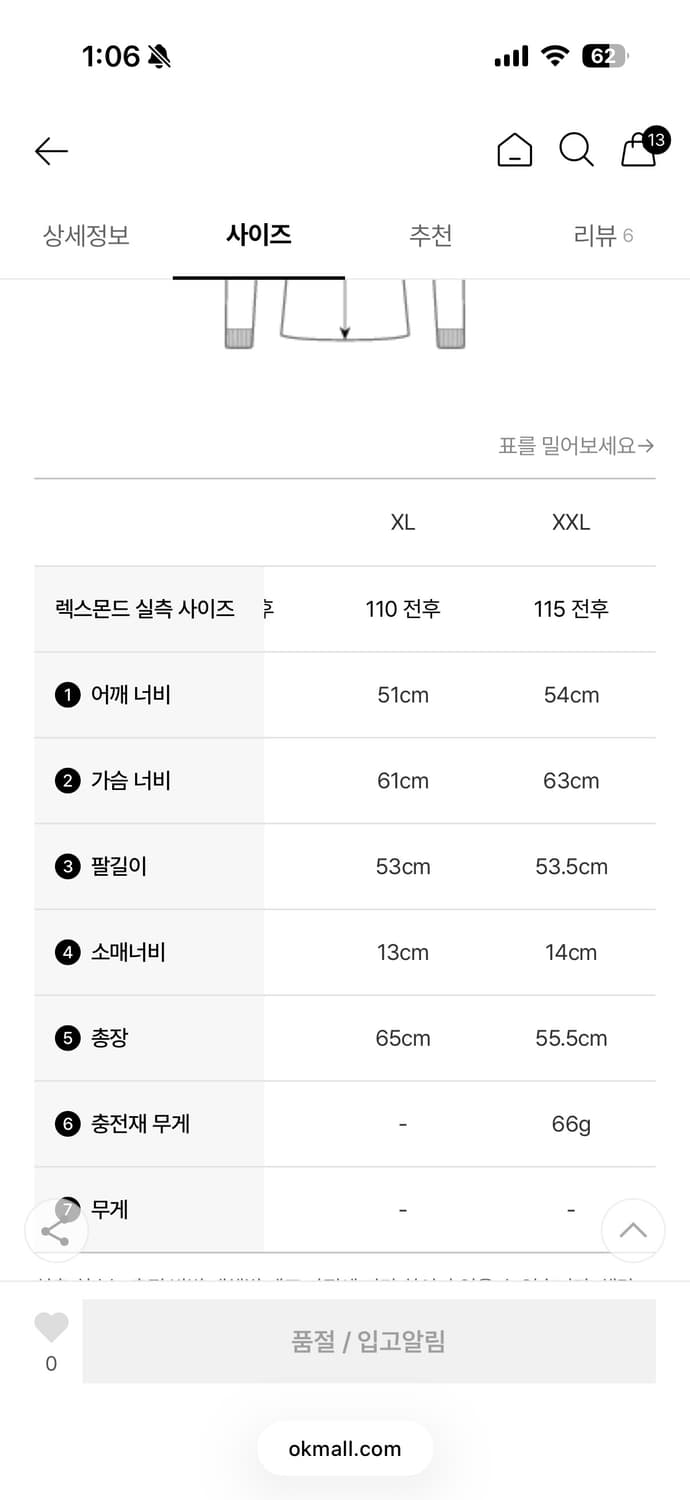Expand the XL size column header
690x1500 pixels.
[402, 522]
